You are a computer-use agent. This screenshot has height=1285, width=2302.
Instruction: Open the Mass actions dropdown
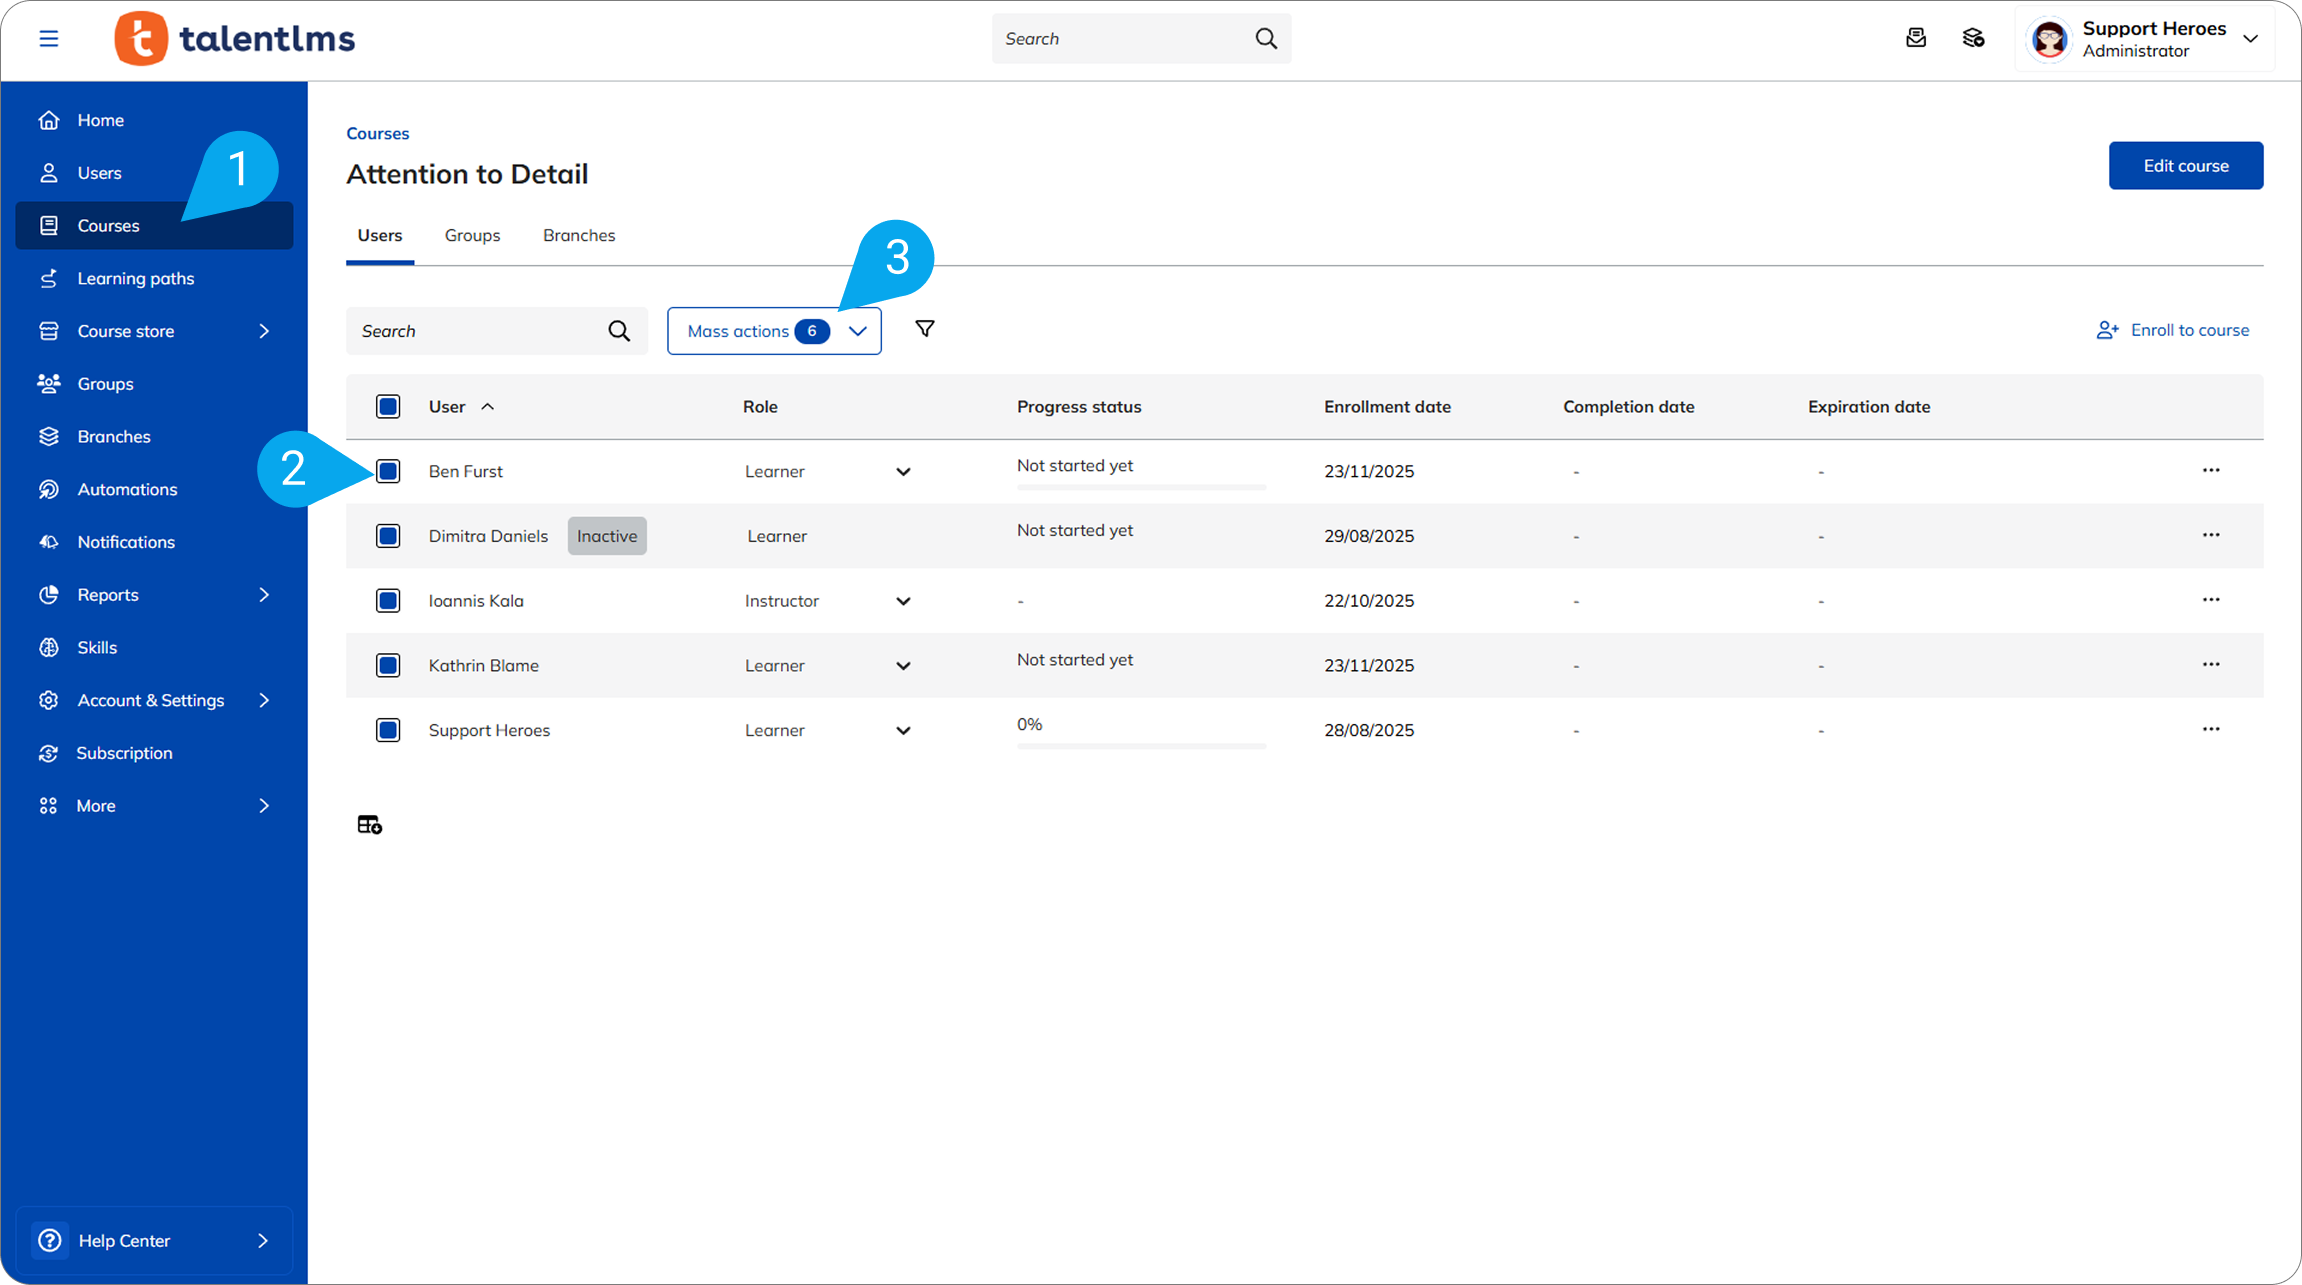pos(774,331)
